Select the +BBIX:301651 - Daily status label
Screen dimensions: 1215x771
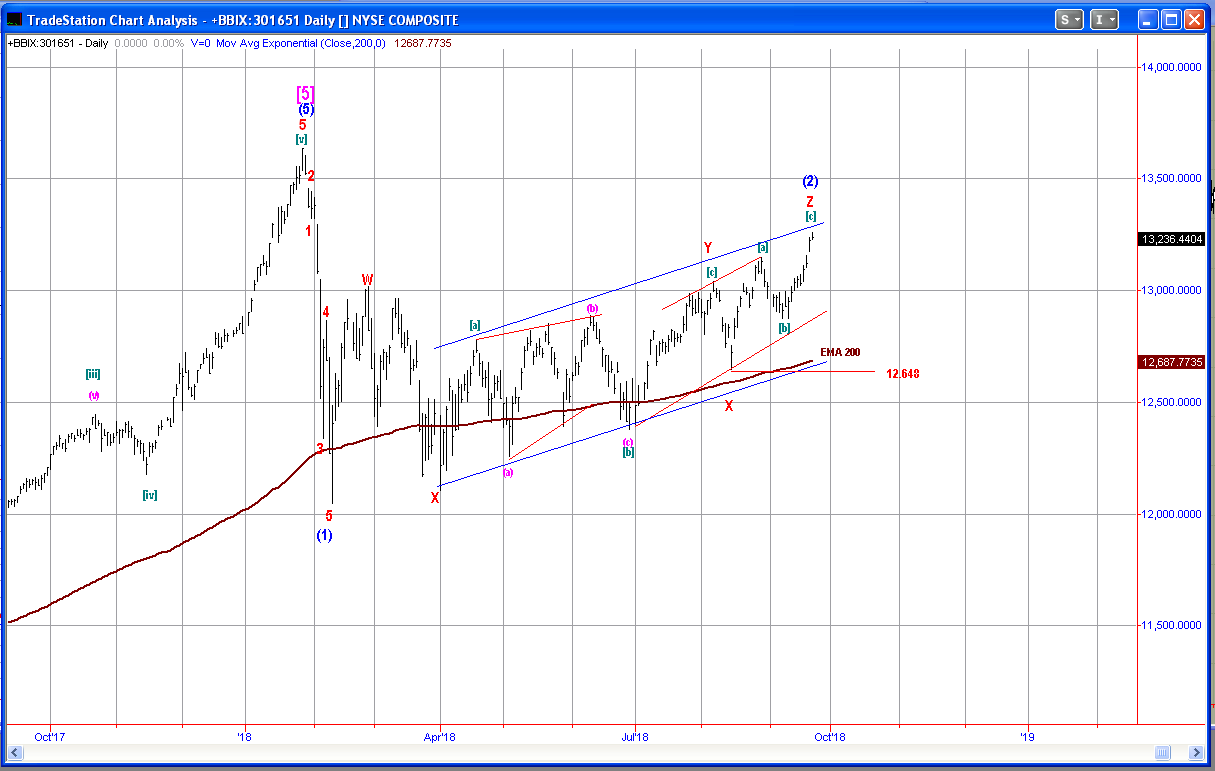coord(58,43)
